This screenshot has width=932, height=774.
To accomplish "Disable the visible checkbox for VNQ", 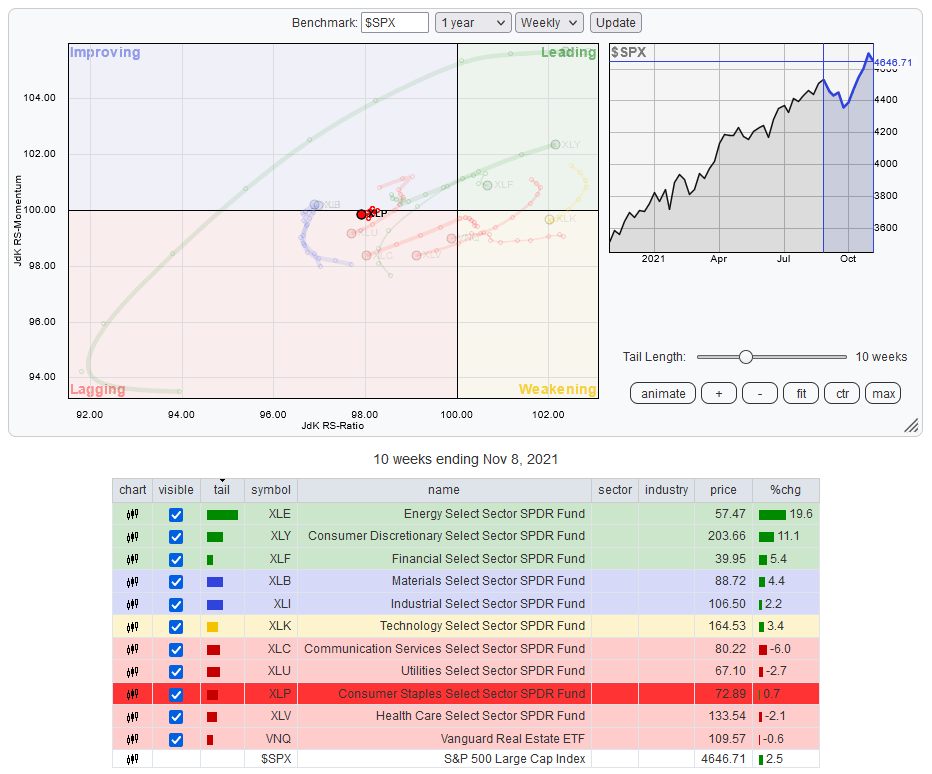I will (176, 739).
